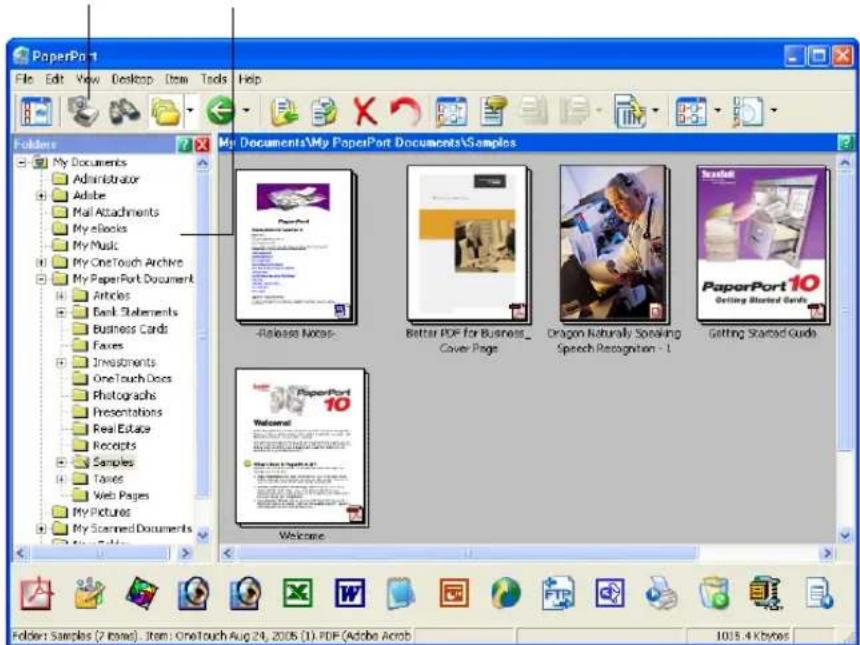
Task: Click the page with yellow note icon
Action: 493,111
